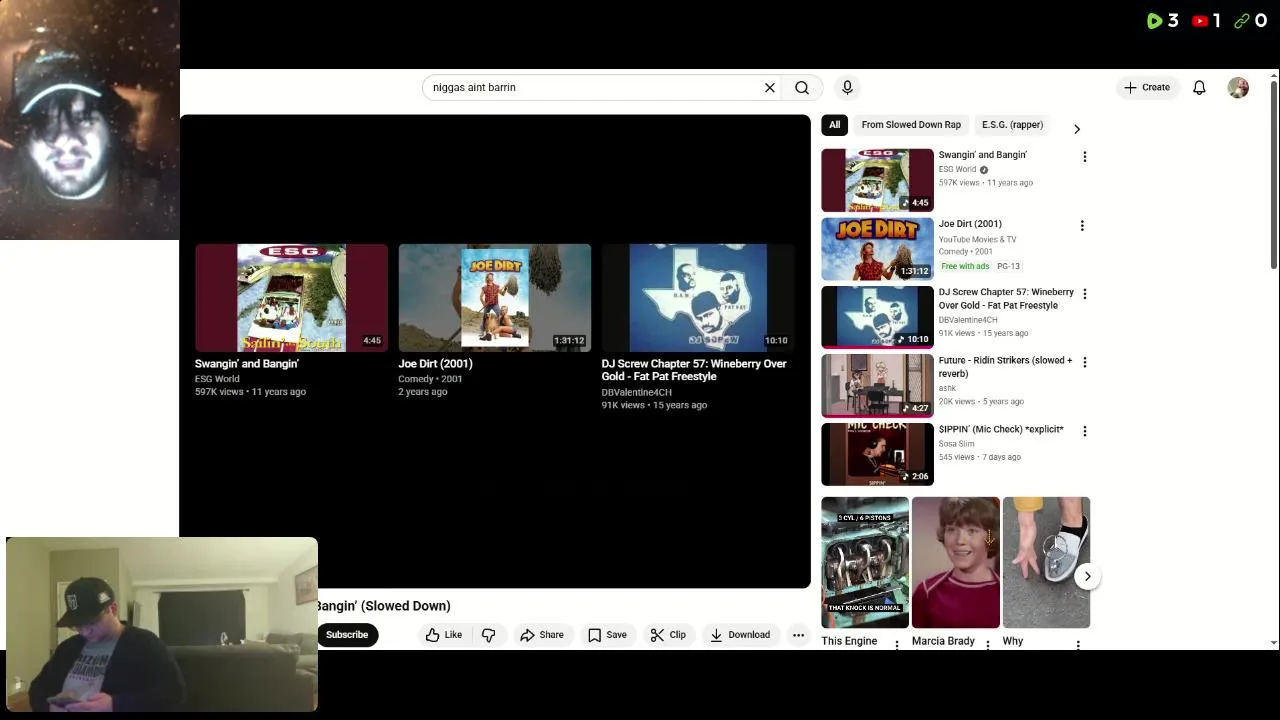Clear the search box with the X icon

click(x=770, y=88)
